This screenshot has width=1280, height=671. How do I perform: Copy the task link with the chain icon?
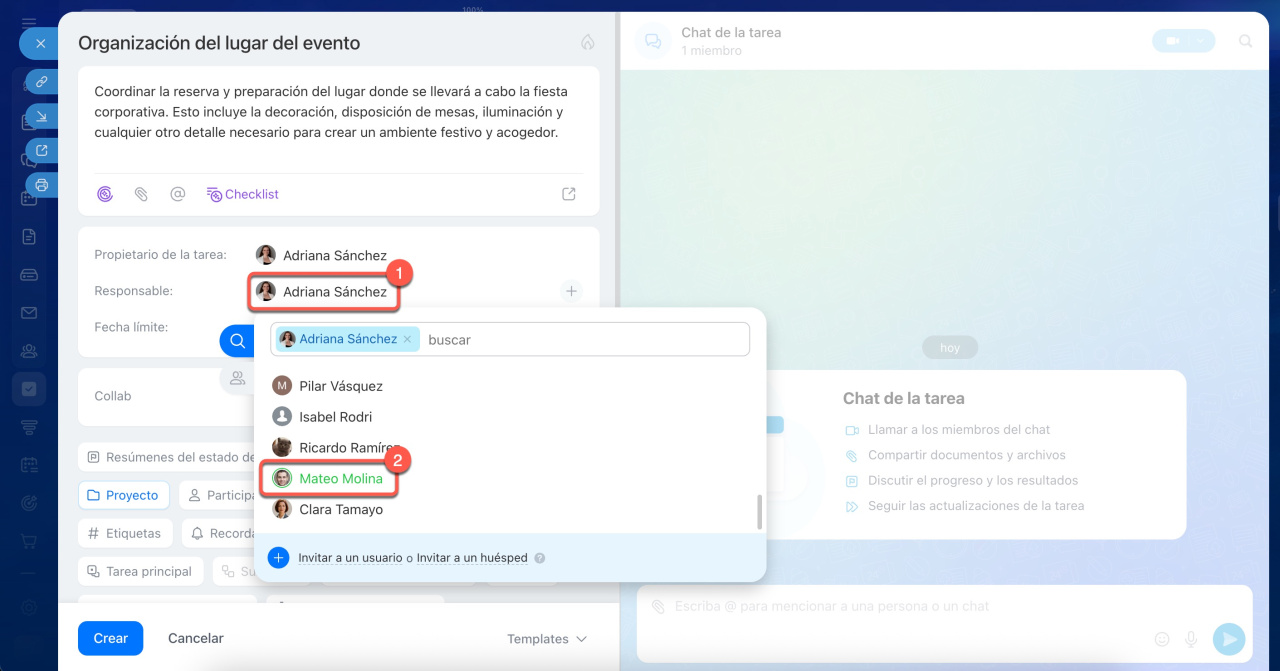tap(41, 82)
